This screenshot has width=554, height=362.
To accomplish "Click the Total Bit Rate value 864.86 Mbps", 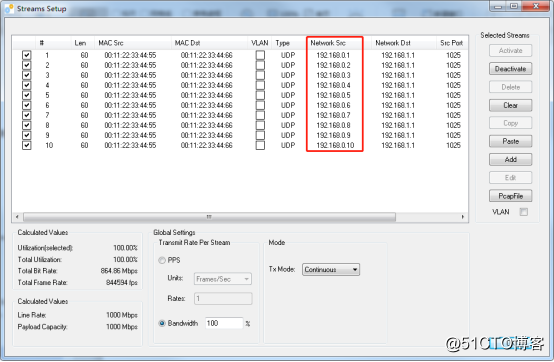I will [119, 271].
